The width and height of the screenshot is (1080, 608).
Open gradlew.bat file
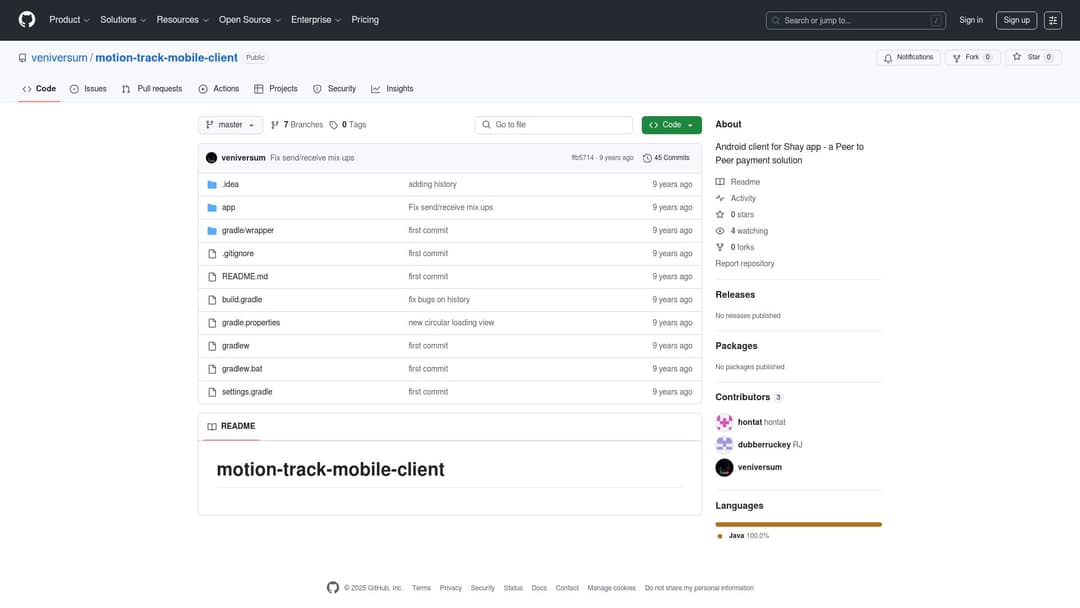pos(242,369)
